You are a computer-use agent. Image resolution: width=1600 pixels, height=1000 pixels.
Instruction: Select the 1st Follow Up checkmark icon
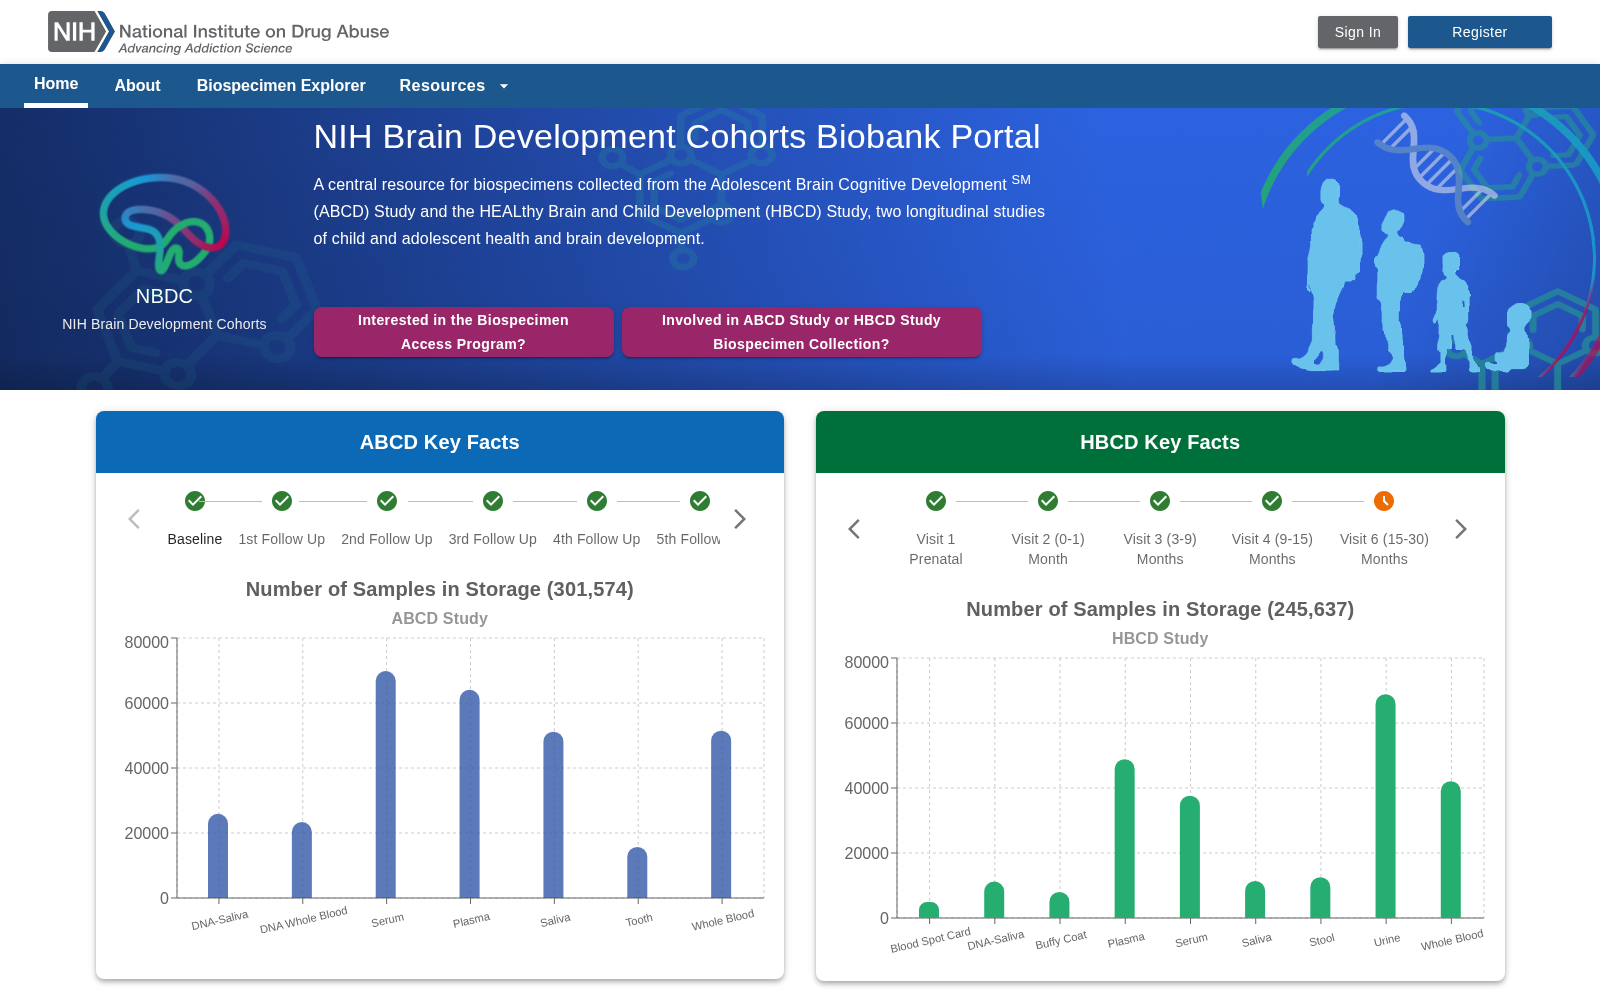click(282, 501)
